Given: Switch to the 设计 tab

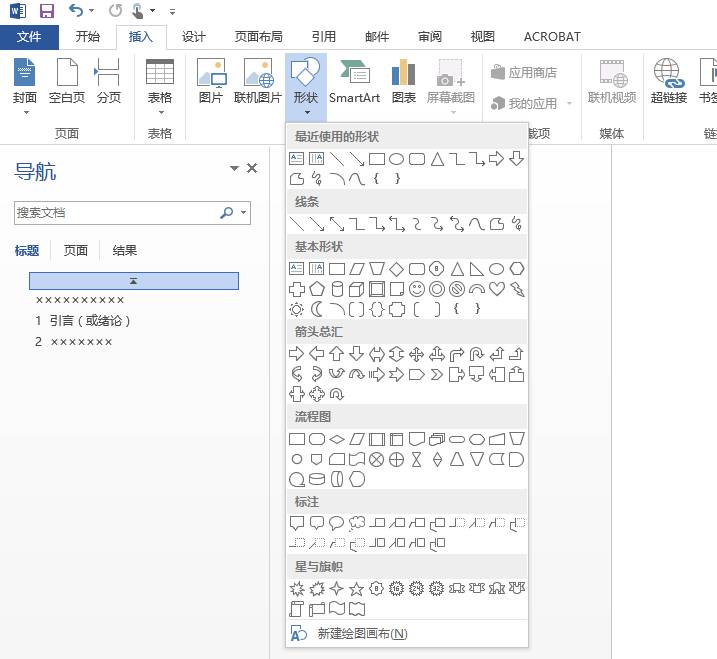Looking at the screenshot, I should pos(194,37).
